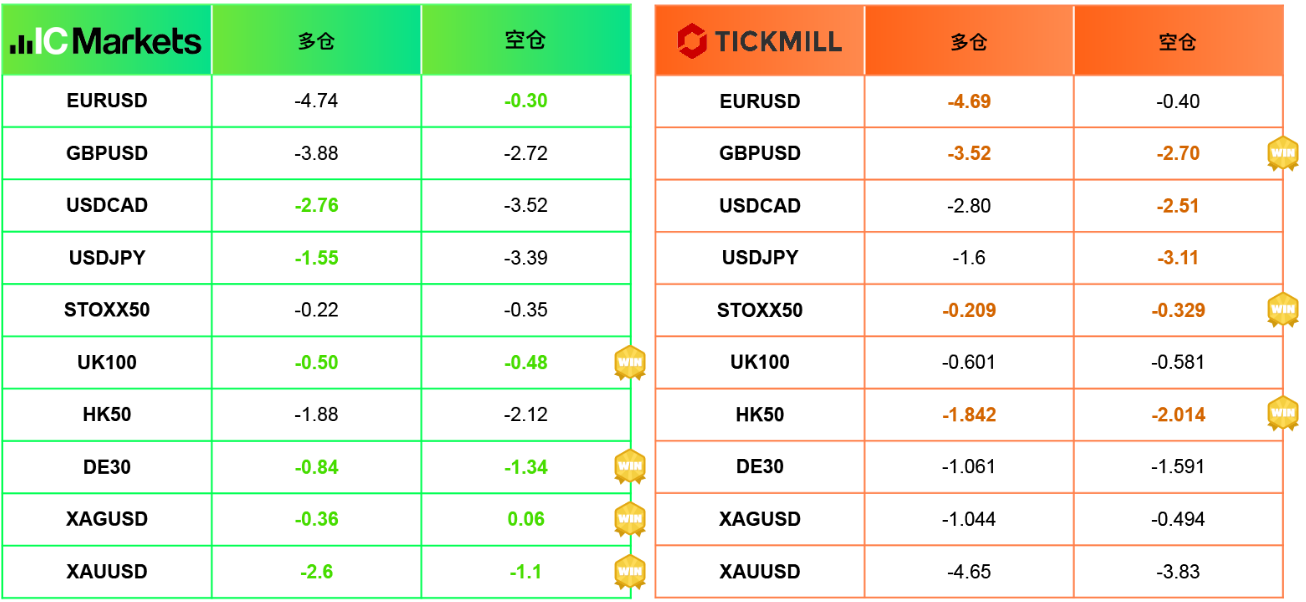This screenshot has width=1306, height=602.
Task: Click the WIN badge on IC Markets DE30 row
Action: (x=630, y=467)
